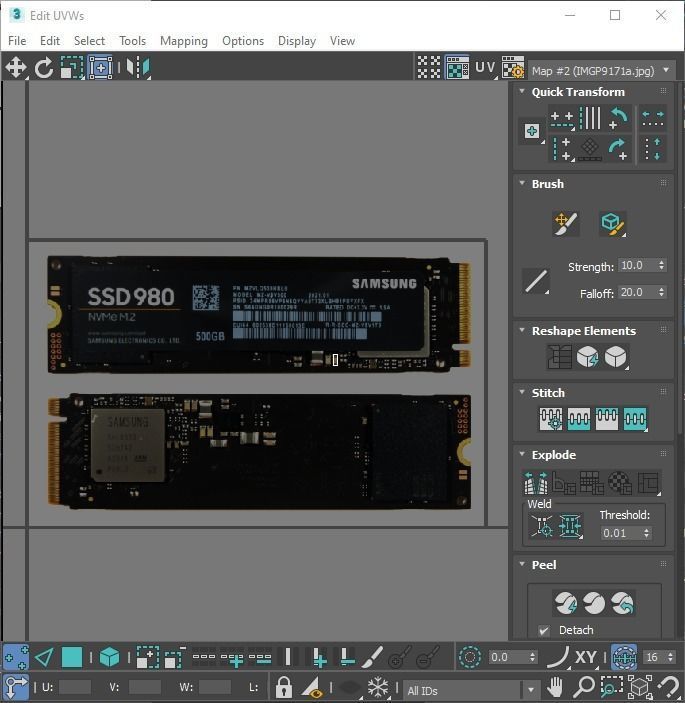Select the Paint Movement brush
This screenshot has height=703, width=685.
566,224
